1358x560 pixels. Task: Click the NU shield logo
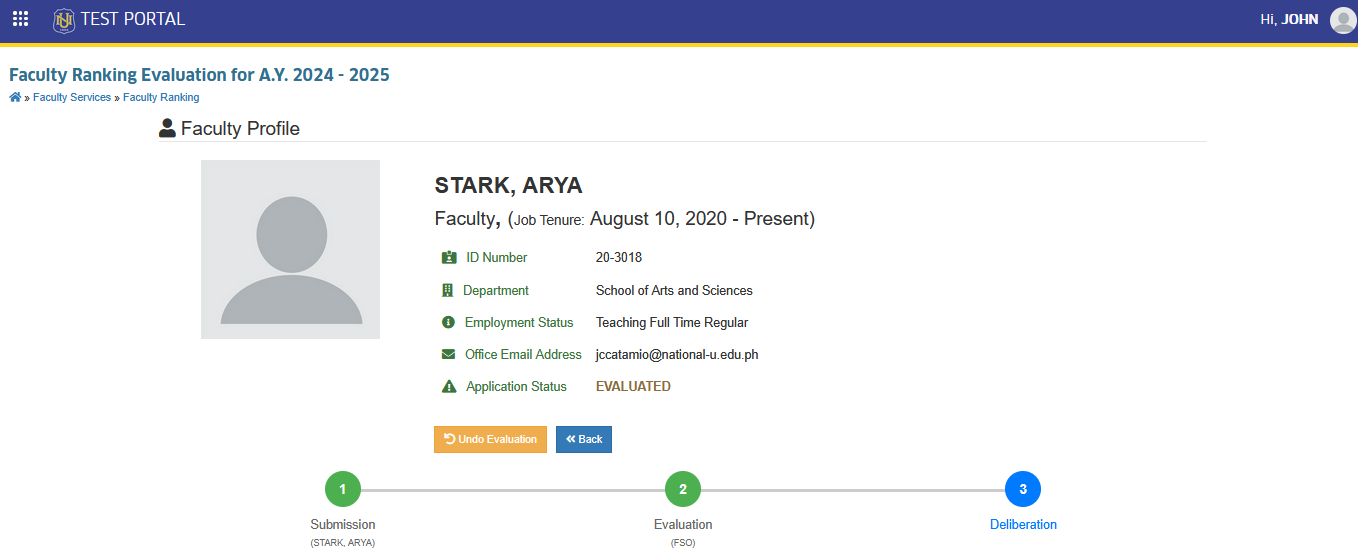pyautogui.click(x=64, y=20)
